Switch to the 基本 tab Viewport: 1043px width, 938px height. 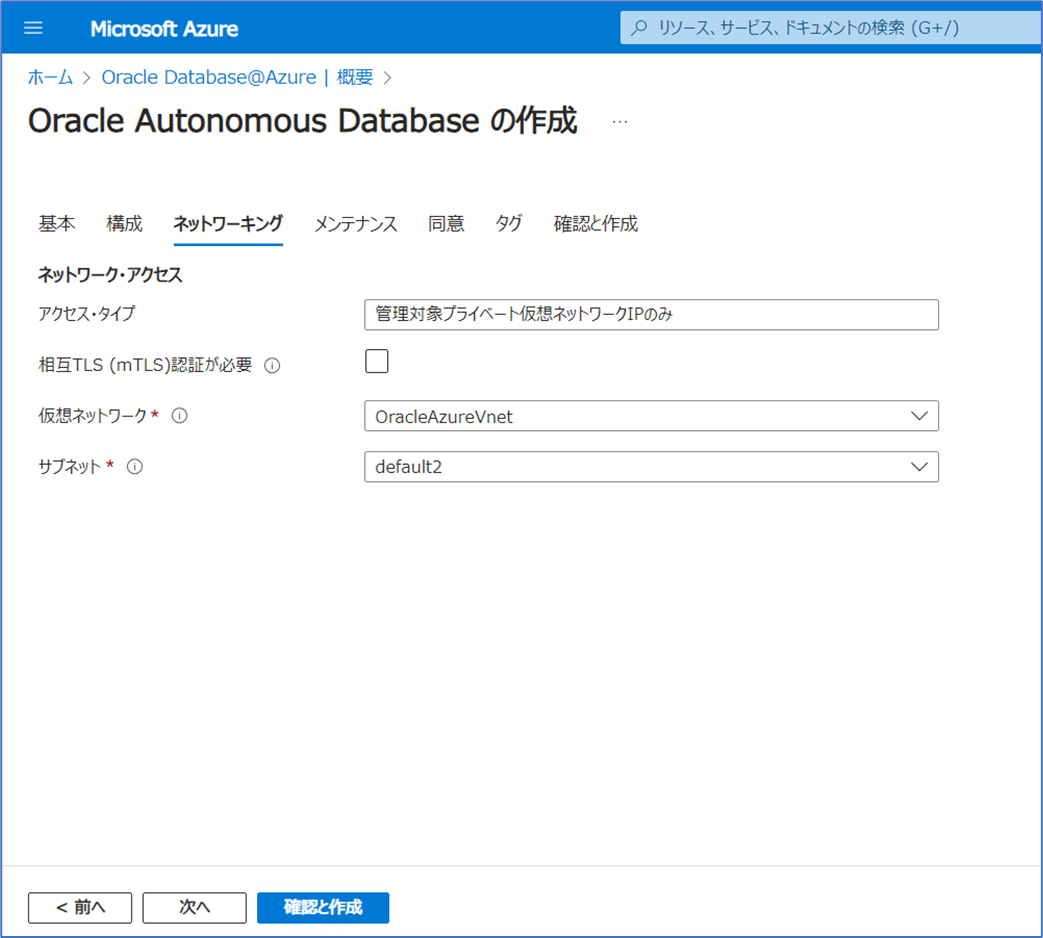57,224
